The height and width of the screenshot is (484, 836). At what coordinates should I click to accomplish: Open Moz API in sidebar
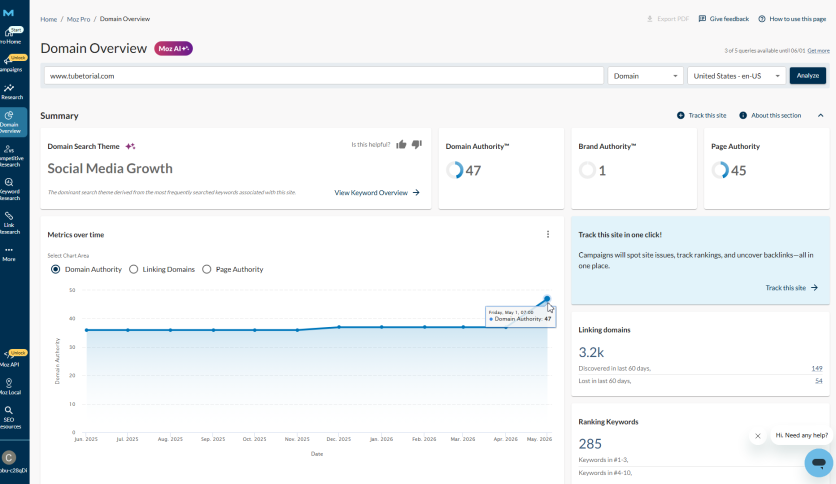click(11, 359)
